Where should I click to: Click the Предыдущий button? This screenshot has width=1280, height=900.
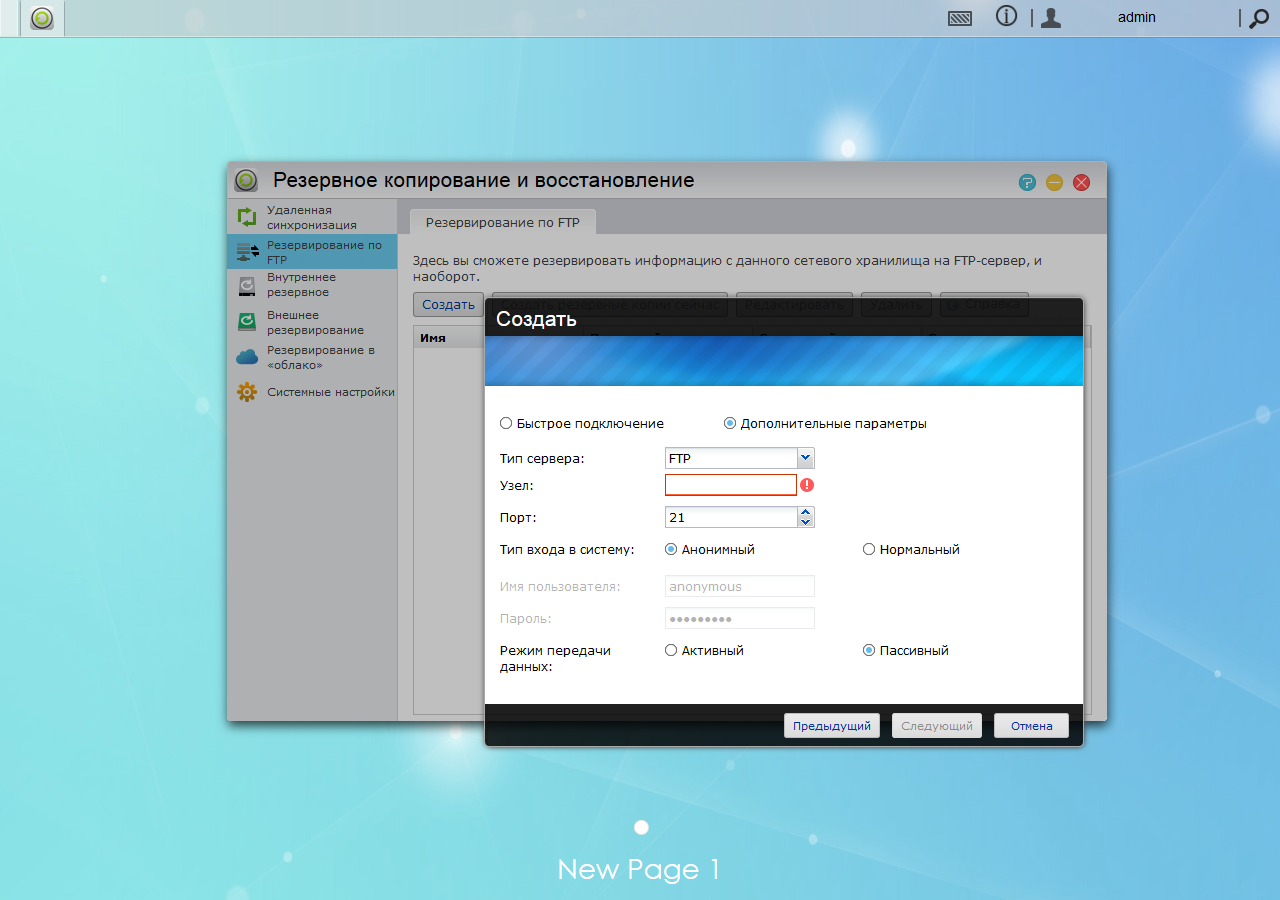pos(832,726)
